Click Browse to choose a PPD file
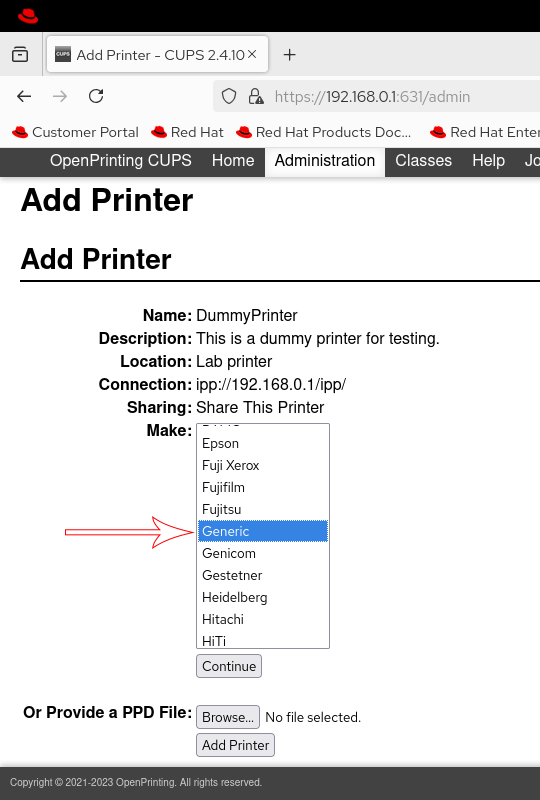540x800 pixels. click(228, 717)
